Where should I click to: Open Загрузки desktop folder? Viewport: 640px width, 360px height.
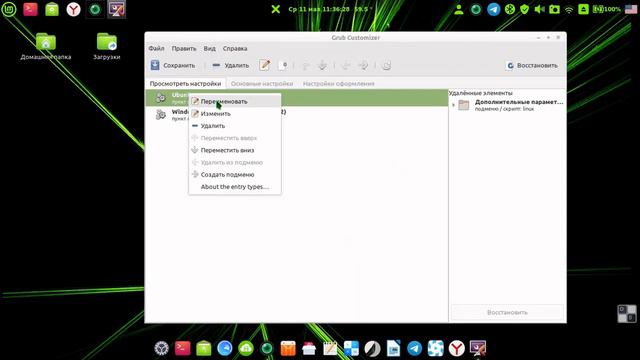point(107,46)
